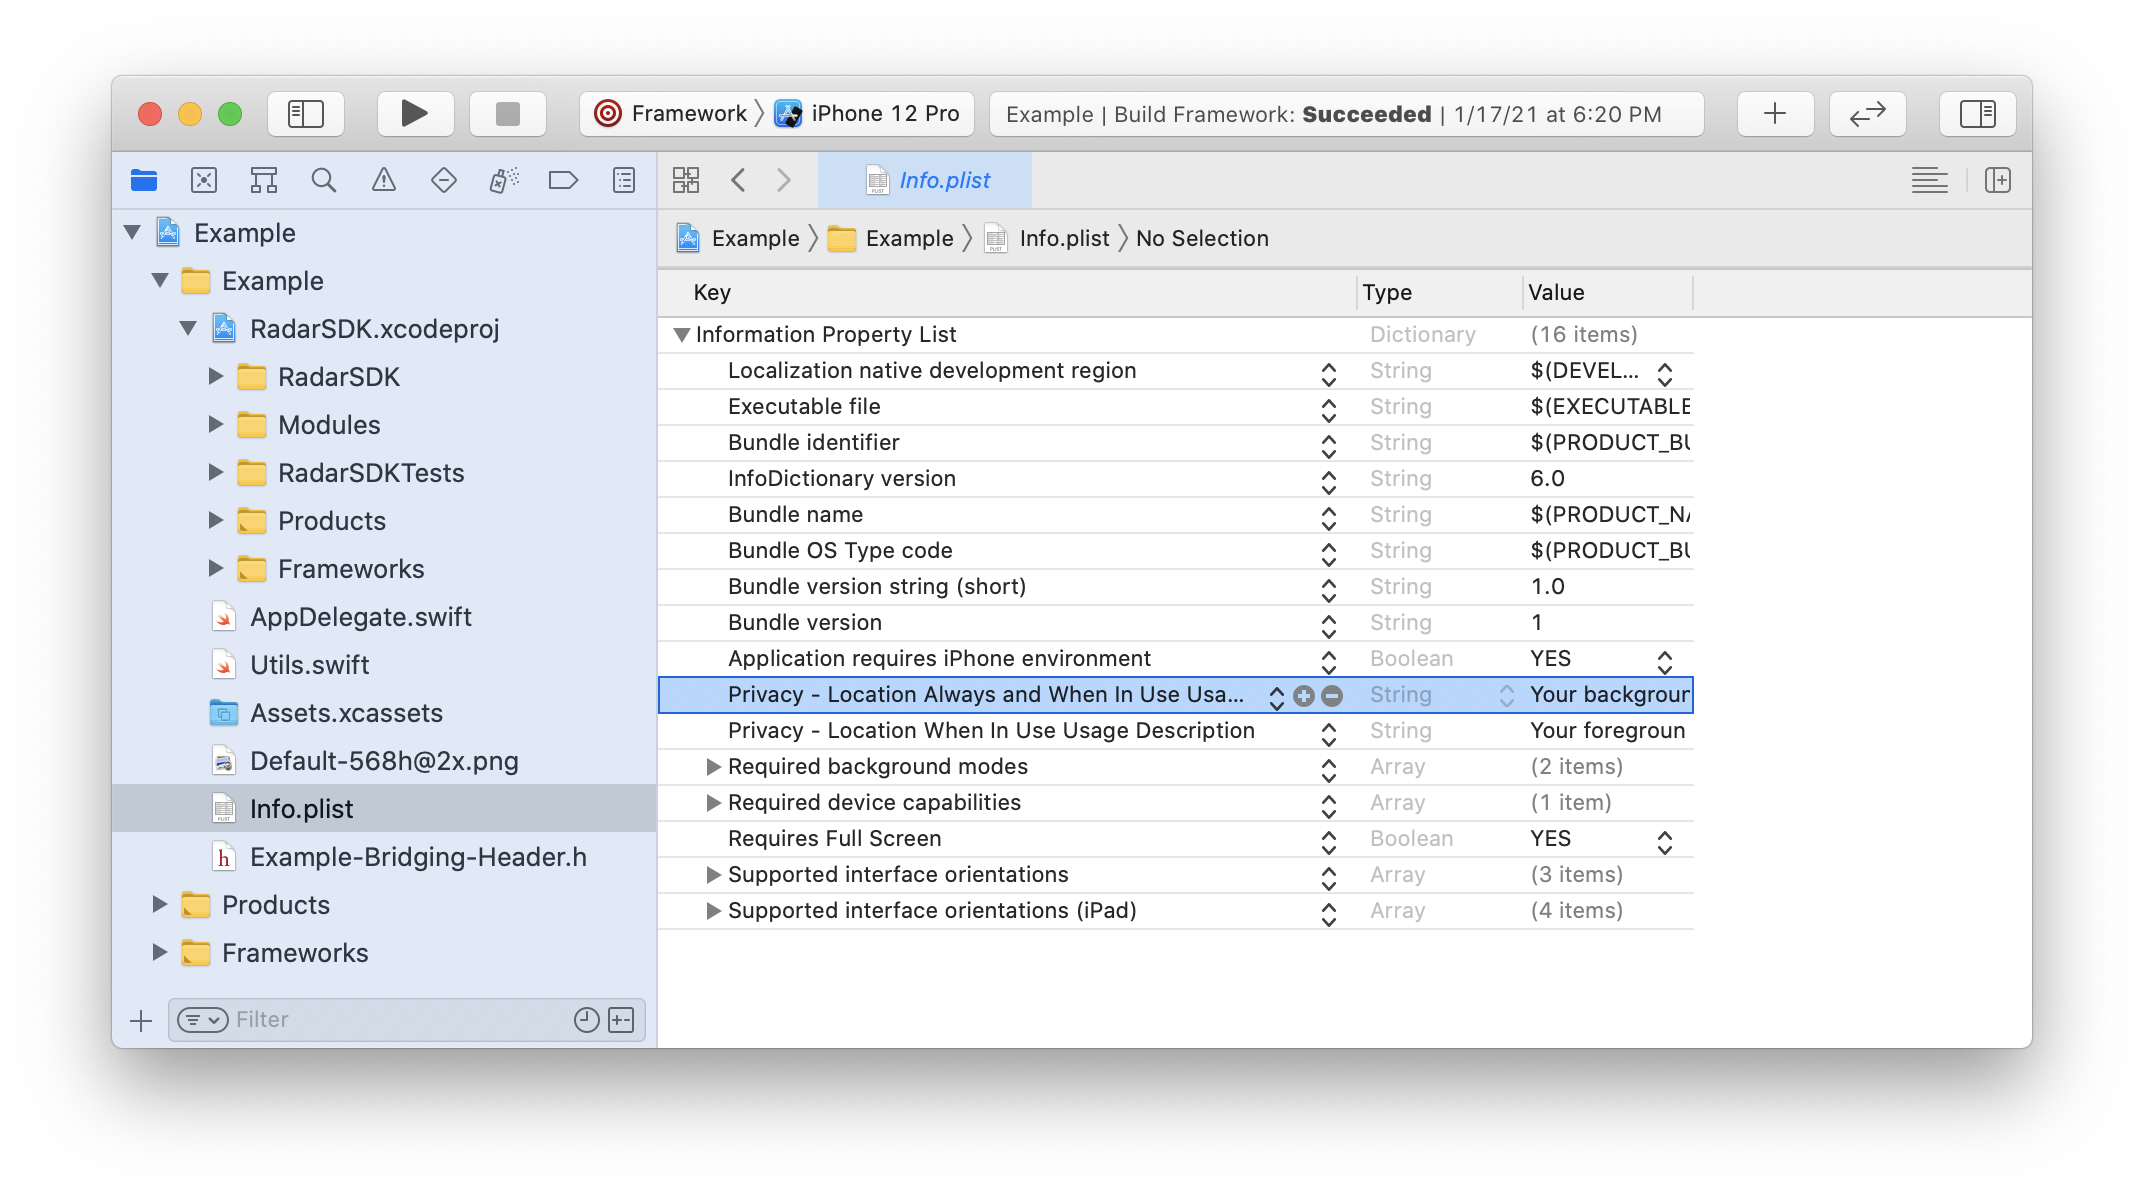Select the Debug navigator spray-bottle icon
This screenshot has height=1196, width=2144.
(504, 180)
